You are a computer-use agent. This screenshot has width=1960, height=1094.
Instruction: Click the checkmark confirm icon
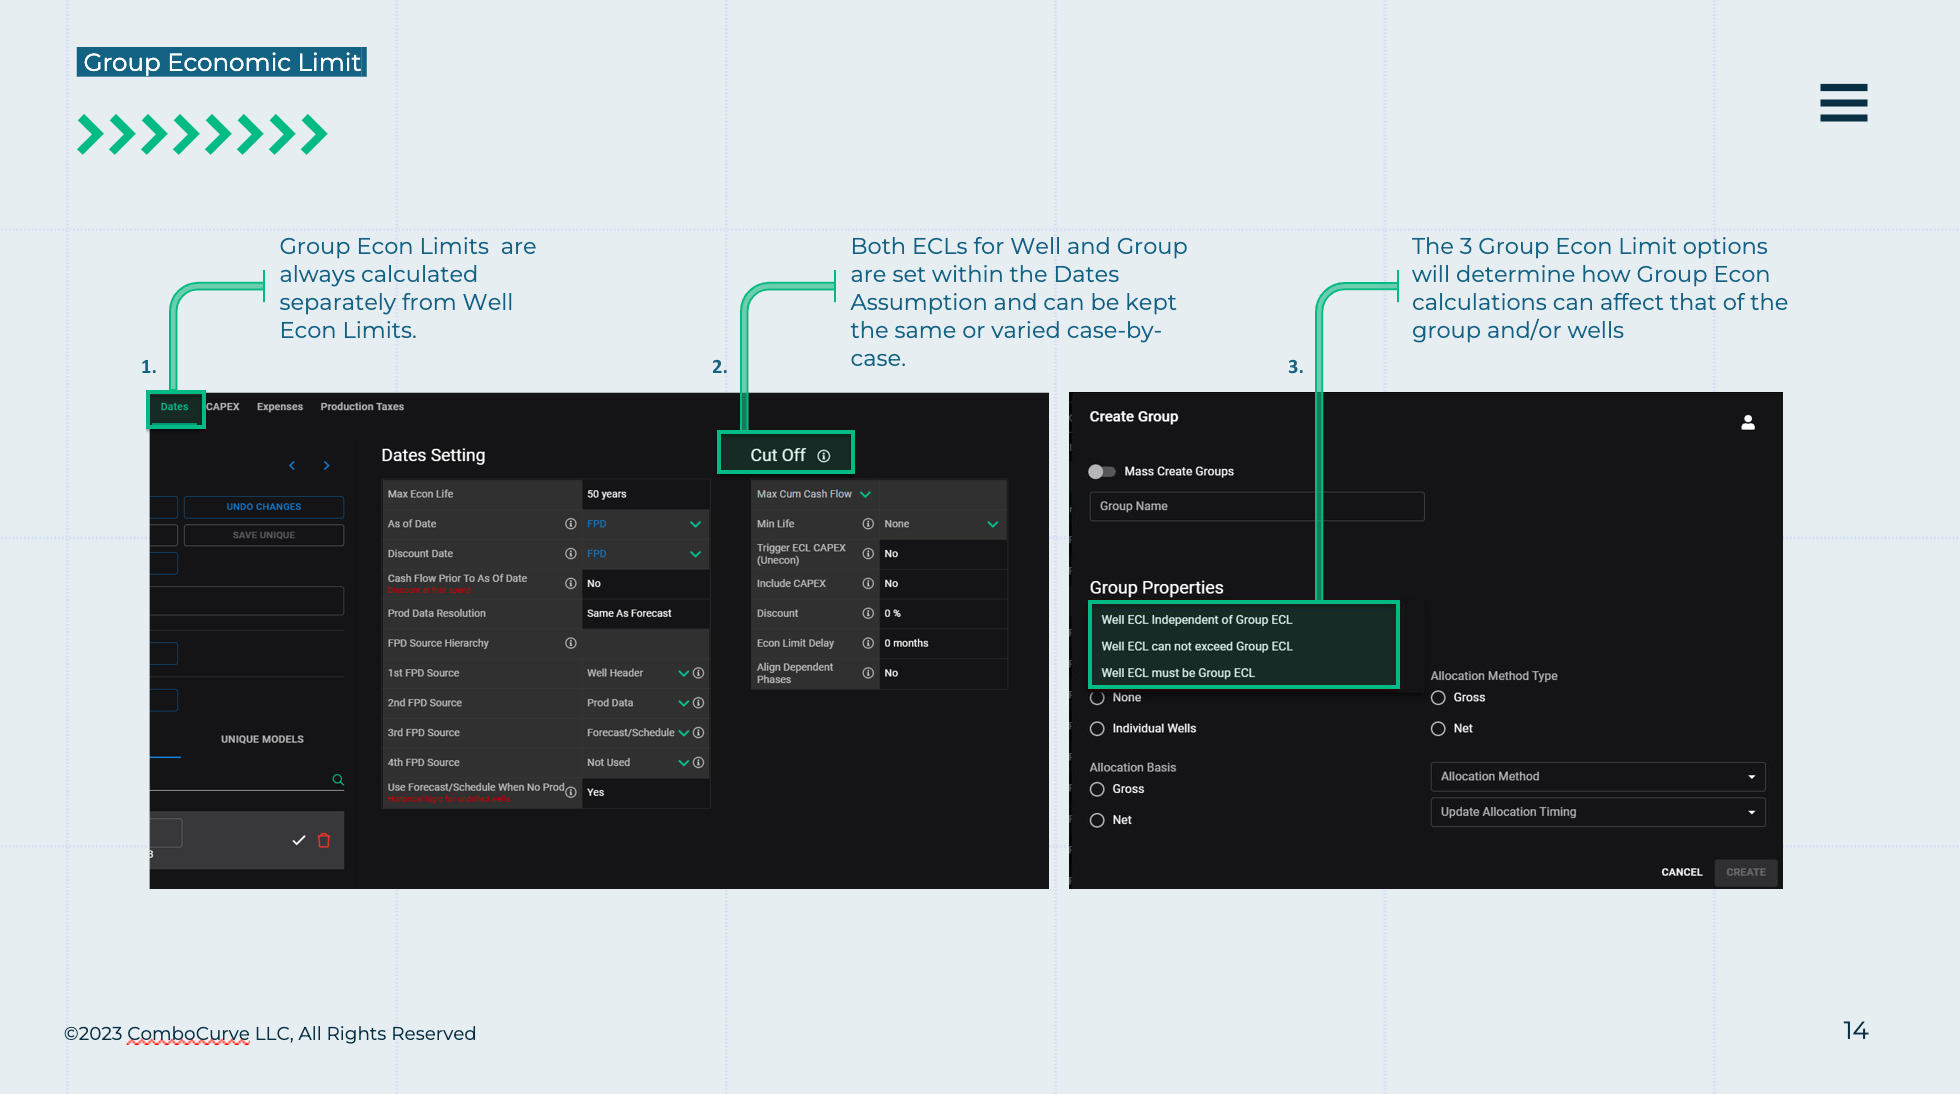click(298, 840)
